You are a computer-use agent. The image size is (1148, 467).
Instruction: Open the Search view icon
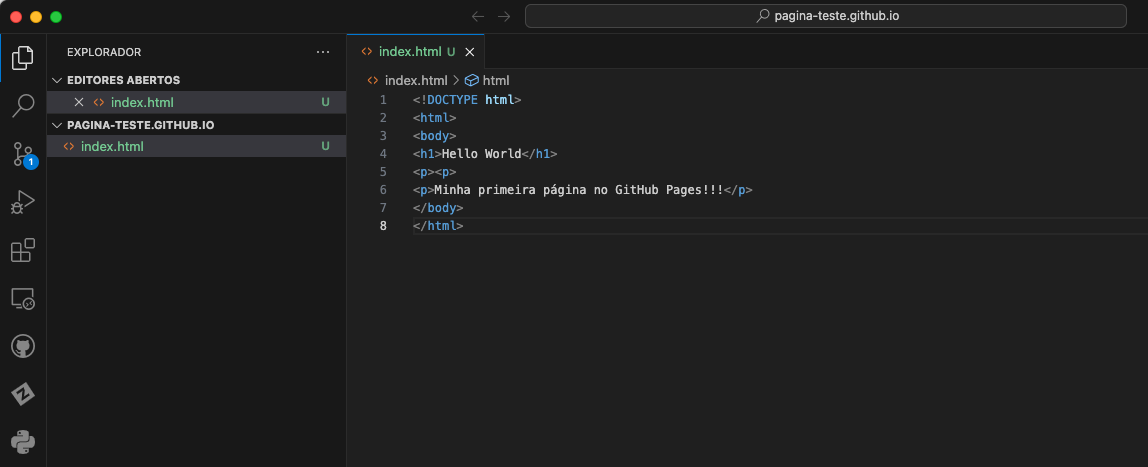coord(23,104)
